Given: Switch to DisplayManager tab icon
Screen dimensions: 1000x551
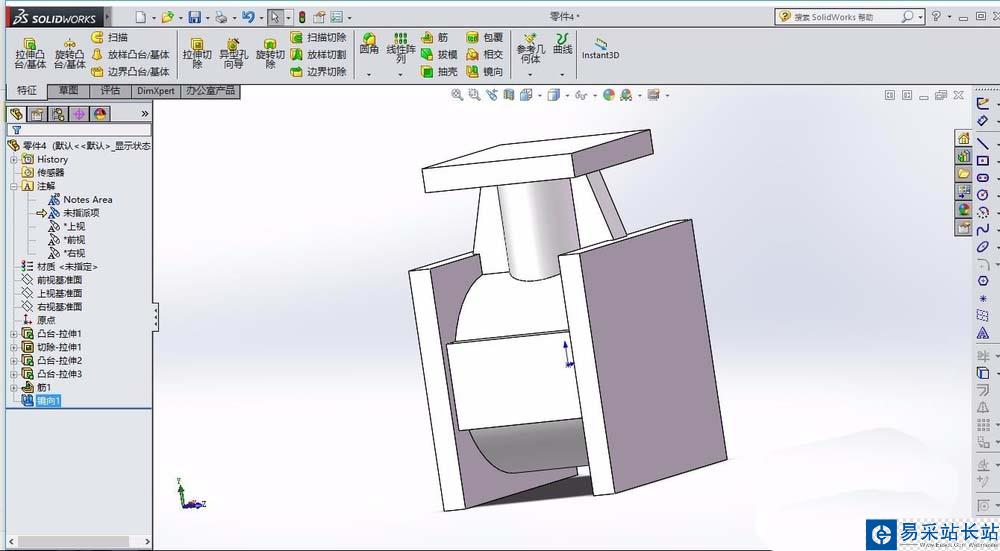Looking at the screenshot, I should (x=100, y=114).
